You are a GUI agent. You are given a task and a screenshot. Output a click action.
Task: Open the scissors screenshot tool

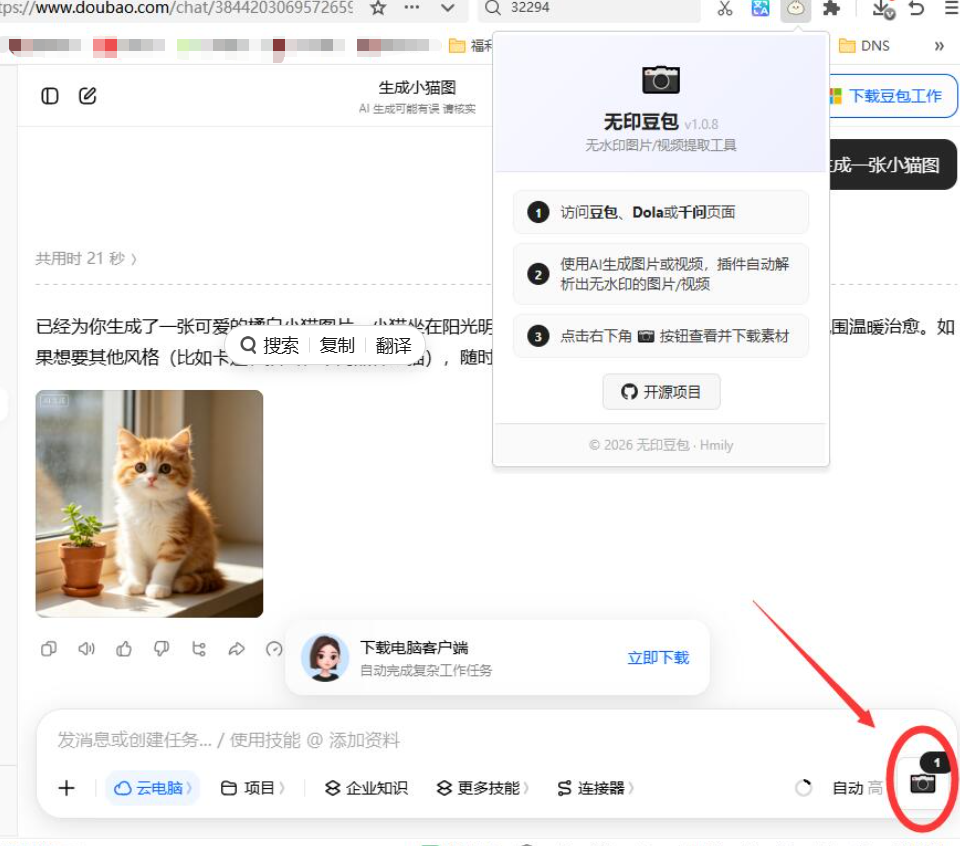coord(725,8)
